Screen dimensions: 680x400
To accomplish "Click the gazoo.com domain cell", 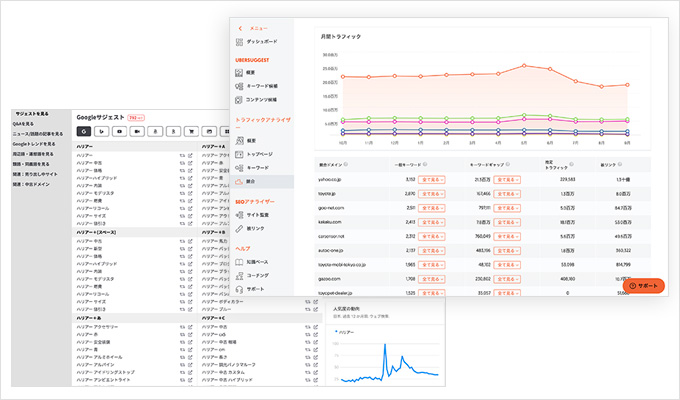I will 329,279.
